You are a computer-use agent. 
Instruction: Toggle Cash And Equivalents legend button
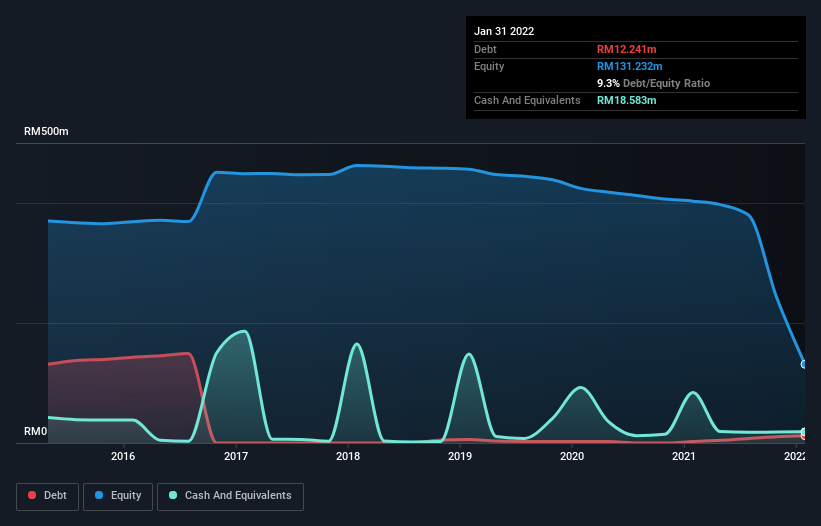tap(230, 496)
